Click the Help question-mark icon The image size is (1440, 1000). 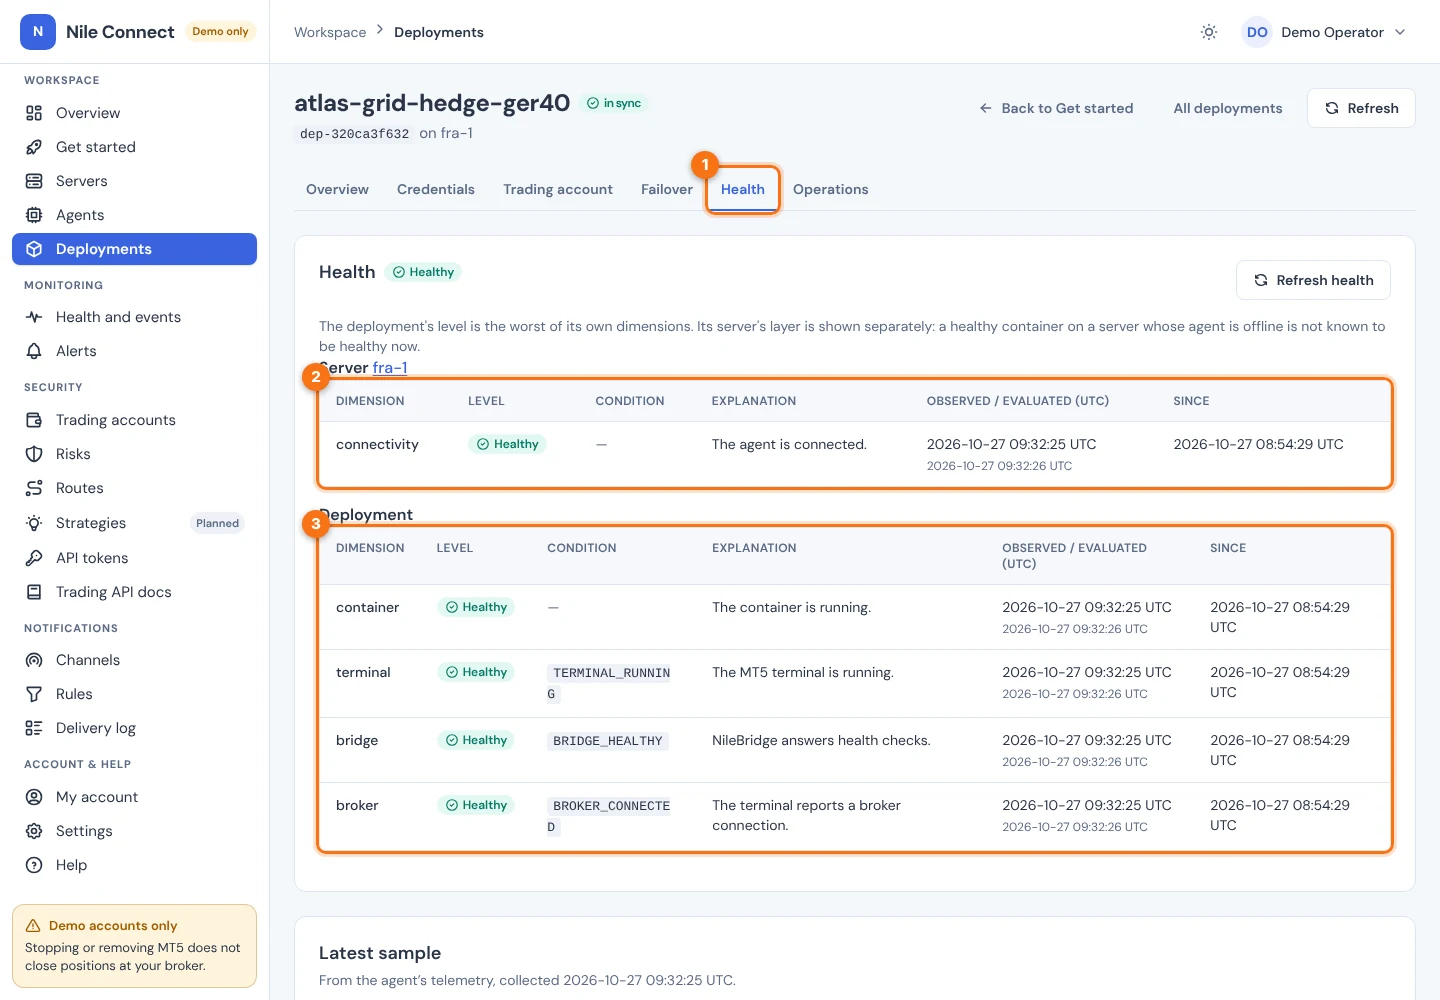[34, 865]
